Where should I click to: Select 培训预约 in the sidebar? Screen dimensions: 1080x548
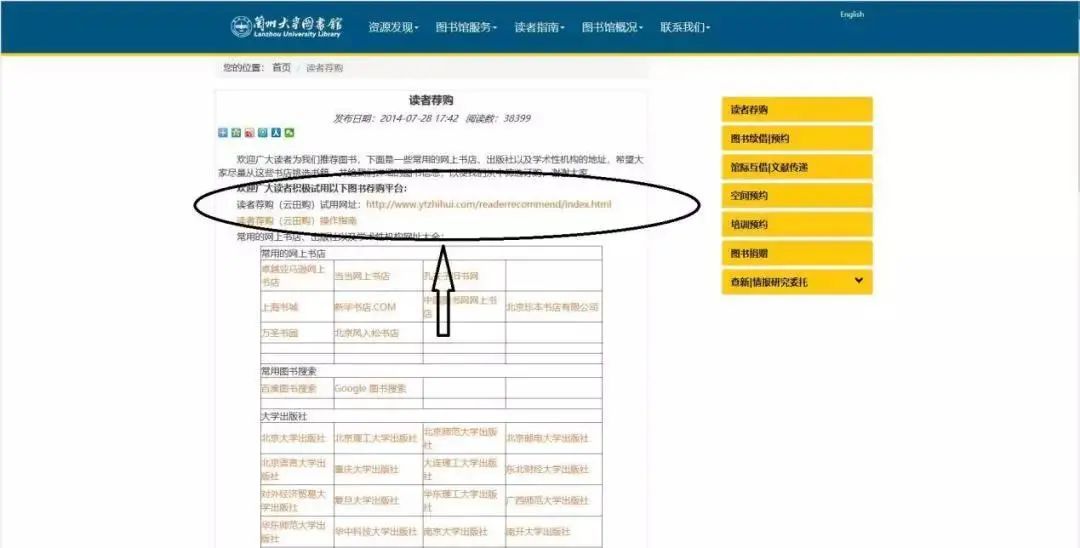pos(797,224)
